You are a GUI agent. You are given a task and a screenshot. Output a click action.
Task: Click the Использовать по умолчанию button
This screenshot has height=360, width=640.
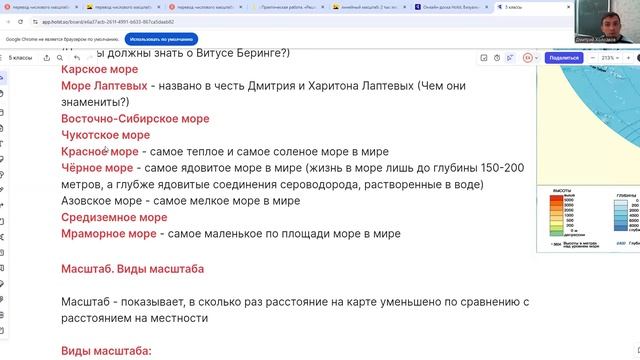coord(161,39)
